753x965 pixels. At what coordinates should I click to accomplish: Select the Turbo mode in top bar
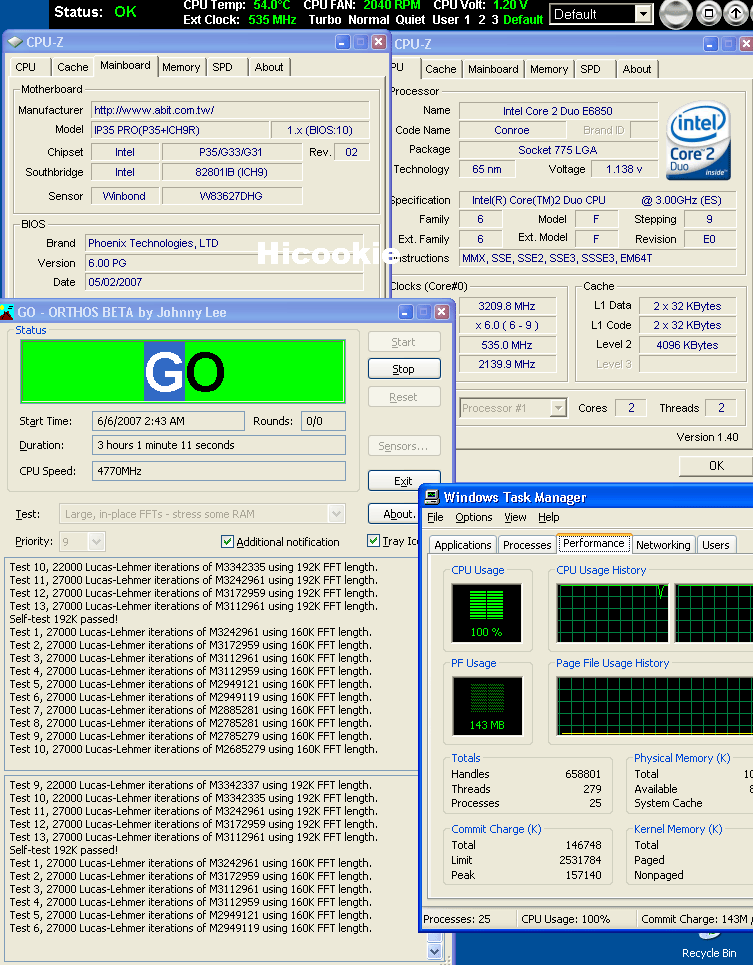click(325, 20)
